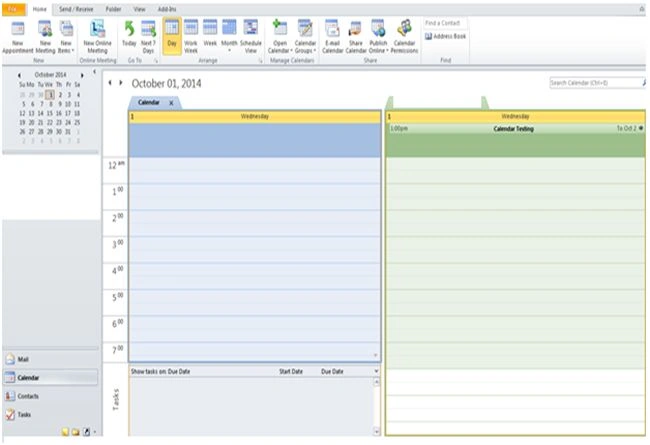Close the Calendar tab
Viewport: 650px width, 445px height.
[171, 103]
